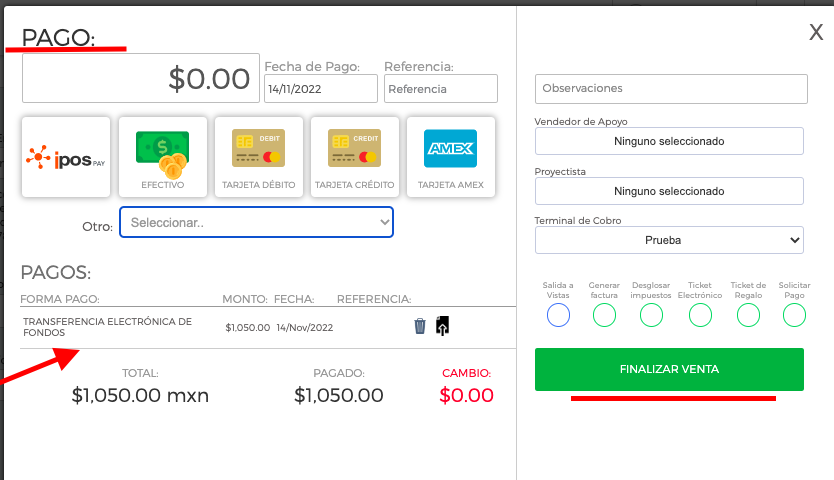Open the Proyectista selector
834x480 pixels.
[x=669, y=191]
